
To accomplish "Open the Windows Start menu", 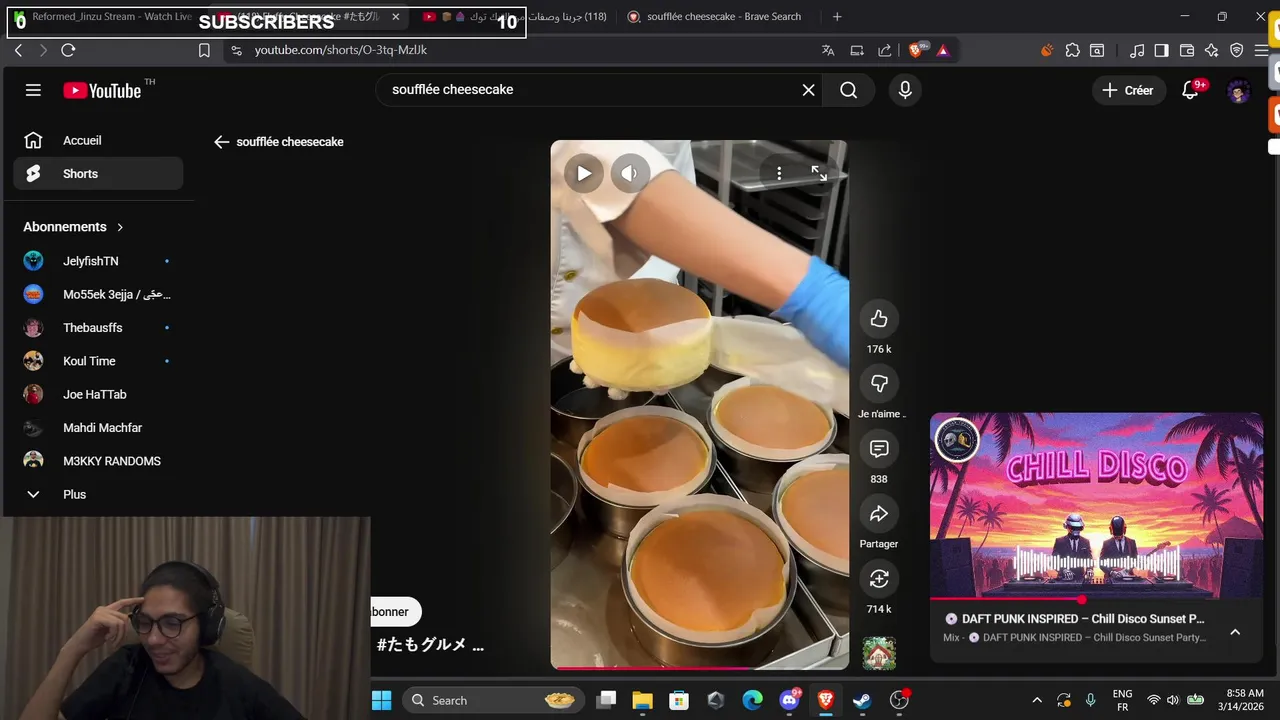I will pyautogui.click(x=381, y=701).
